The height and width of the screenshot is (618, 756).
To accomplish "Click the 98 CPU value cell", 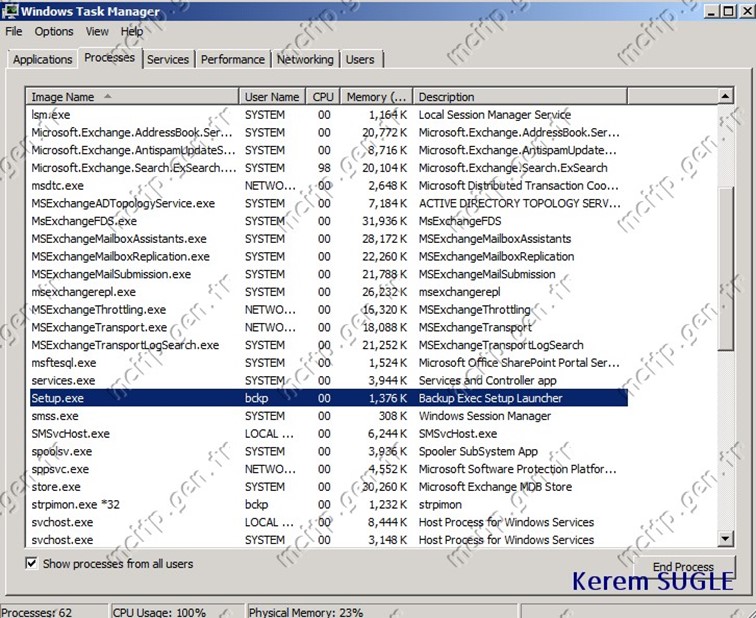I will click(324, 168).
